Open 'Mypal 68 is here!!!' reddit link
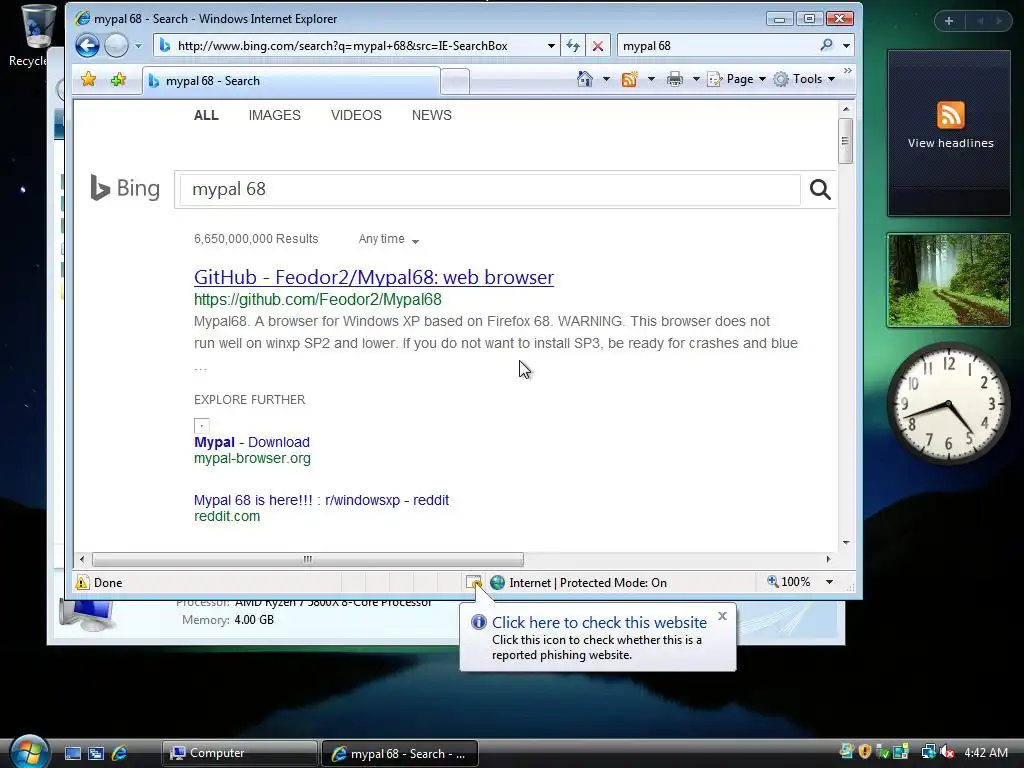The height and width of the screenshot is (768, 1024). pyautogui.click(x=321, y=500)
